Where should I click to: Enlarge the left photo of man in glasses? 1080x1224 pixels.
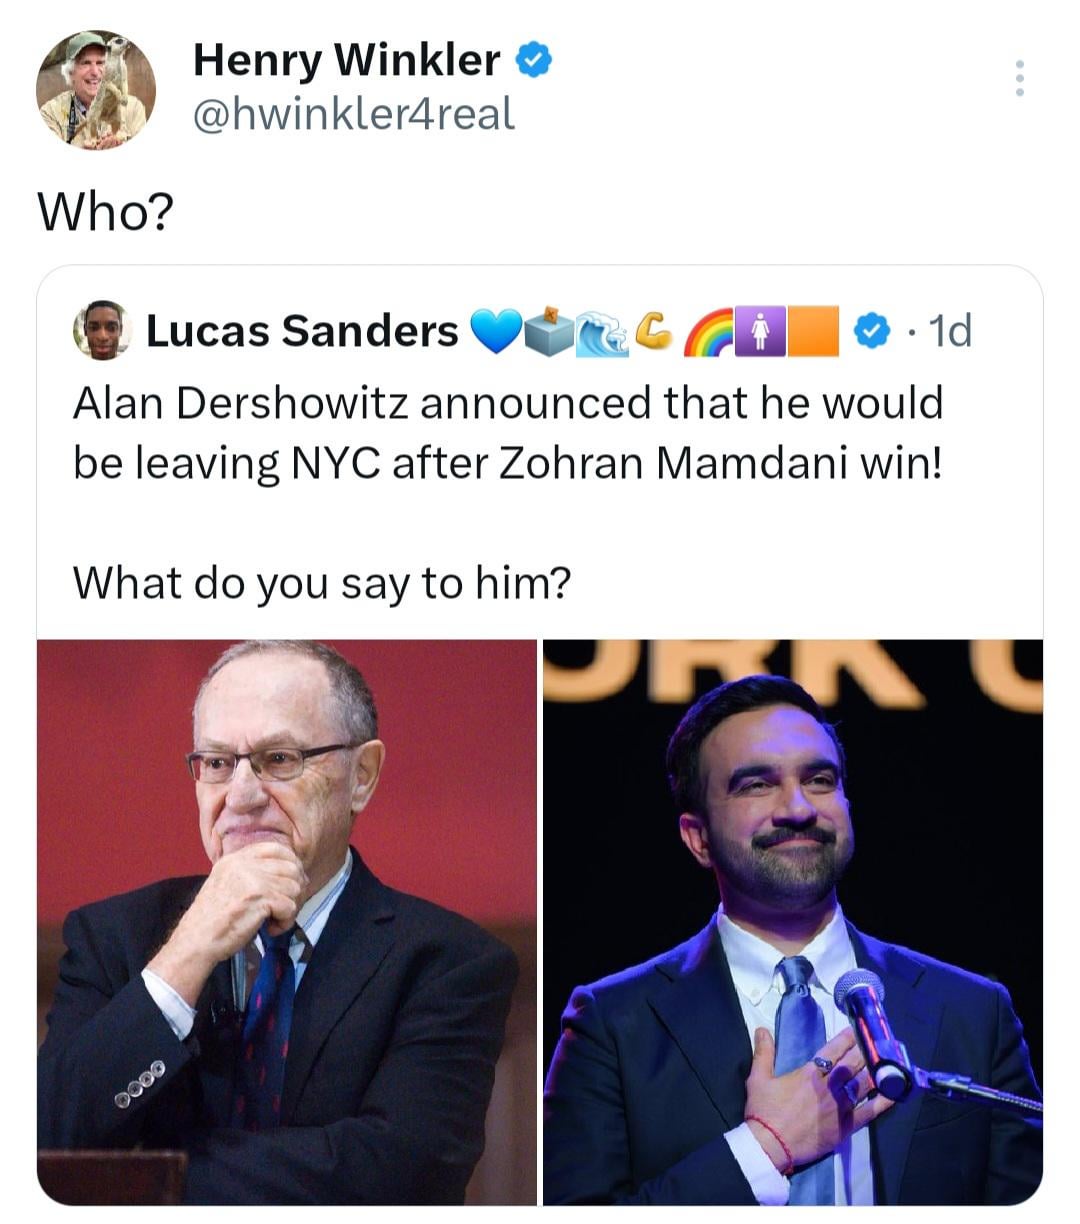tap(287, 922)
